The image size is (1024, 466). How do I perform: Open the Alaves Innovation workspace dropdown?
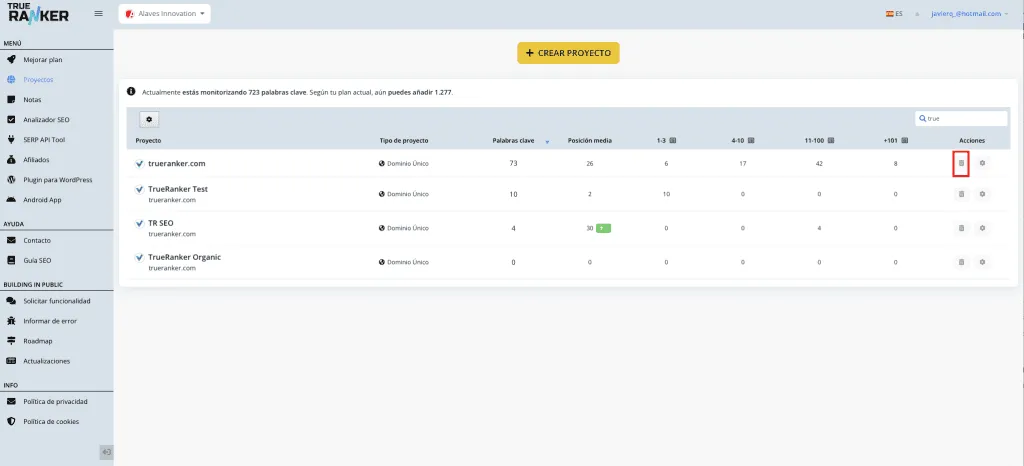[165, 14]
